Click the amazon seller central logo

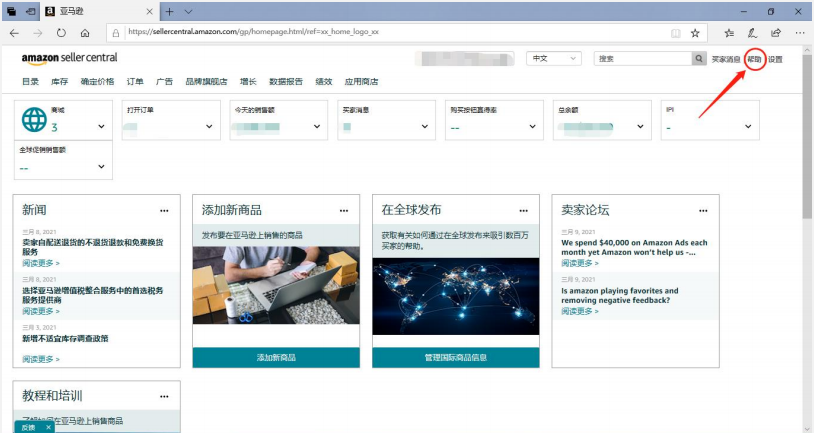70,58
